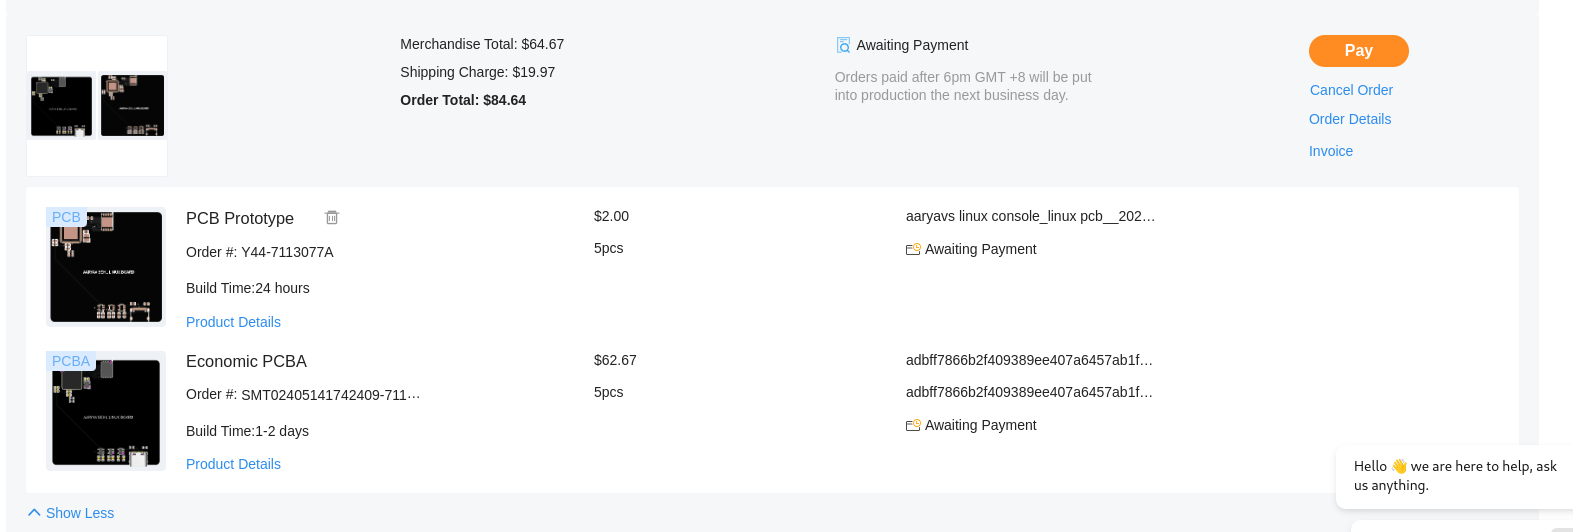Click the first adbff7866b2f file name
The height and width of the screenshot is (532, 1573).
pos(1029,360)
